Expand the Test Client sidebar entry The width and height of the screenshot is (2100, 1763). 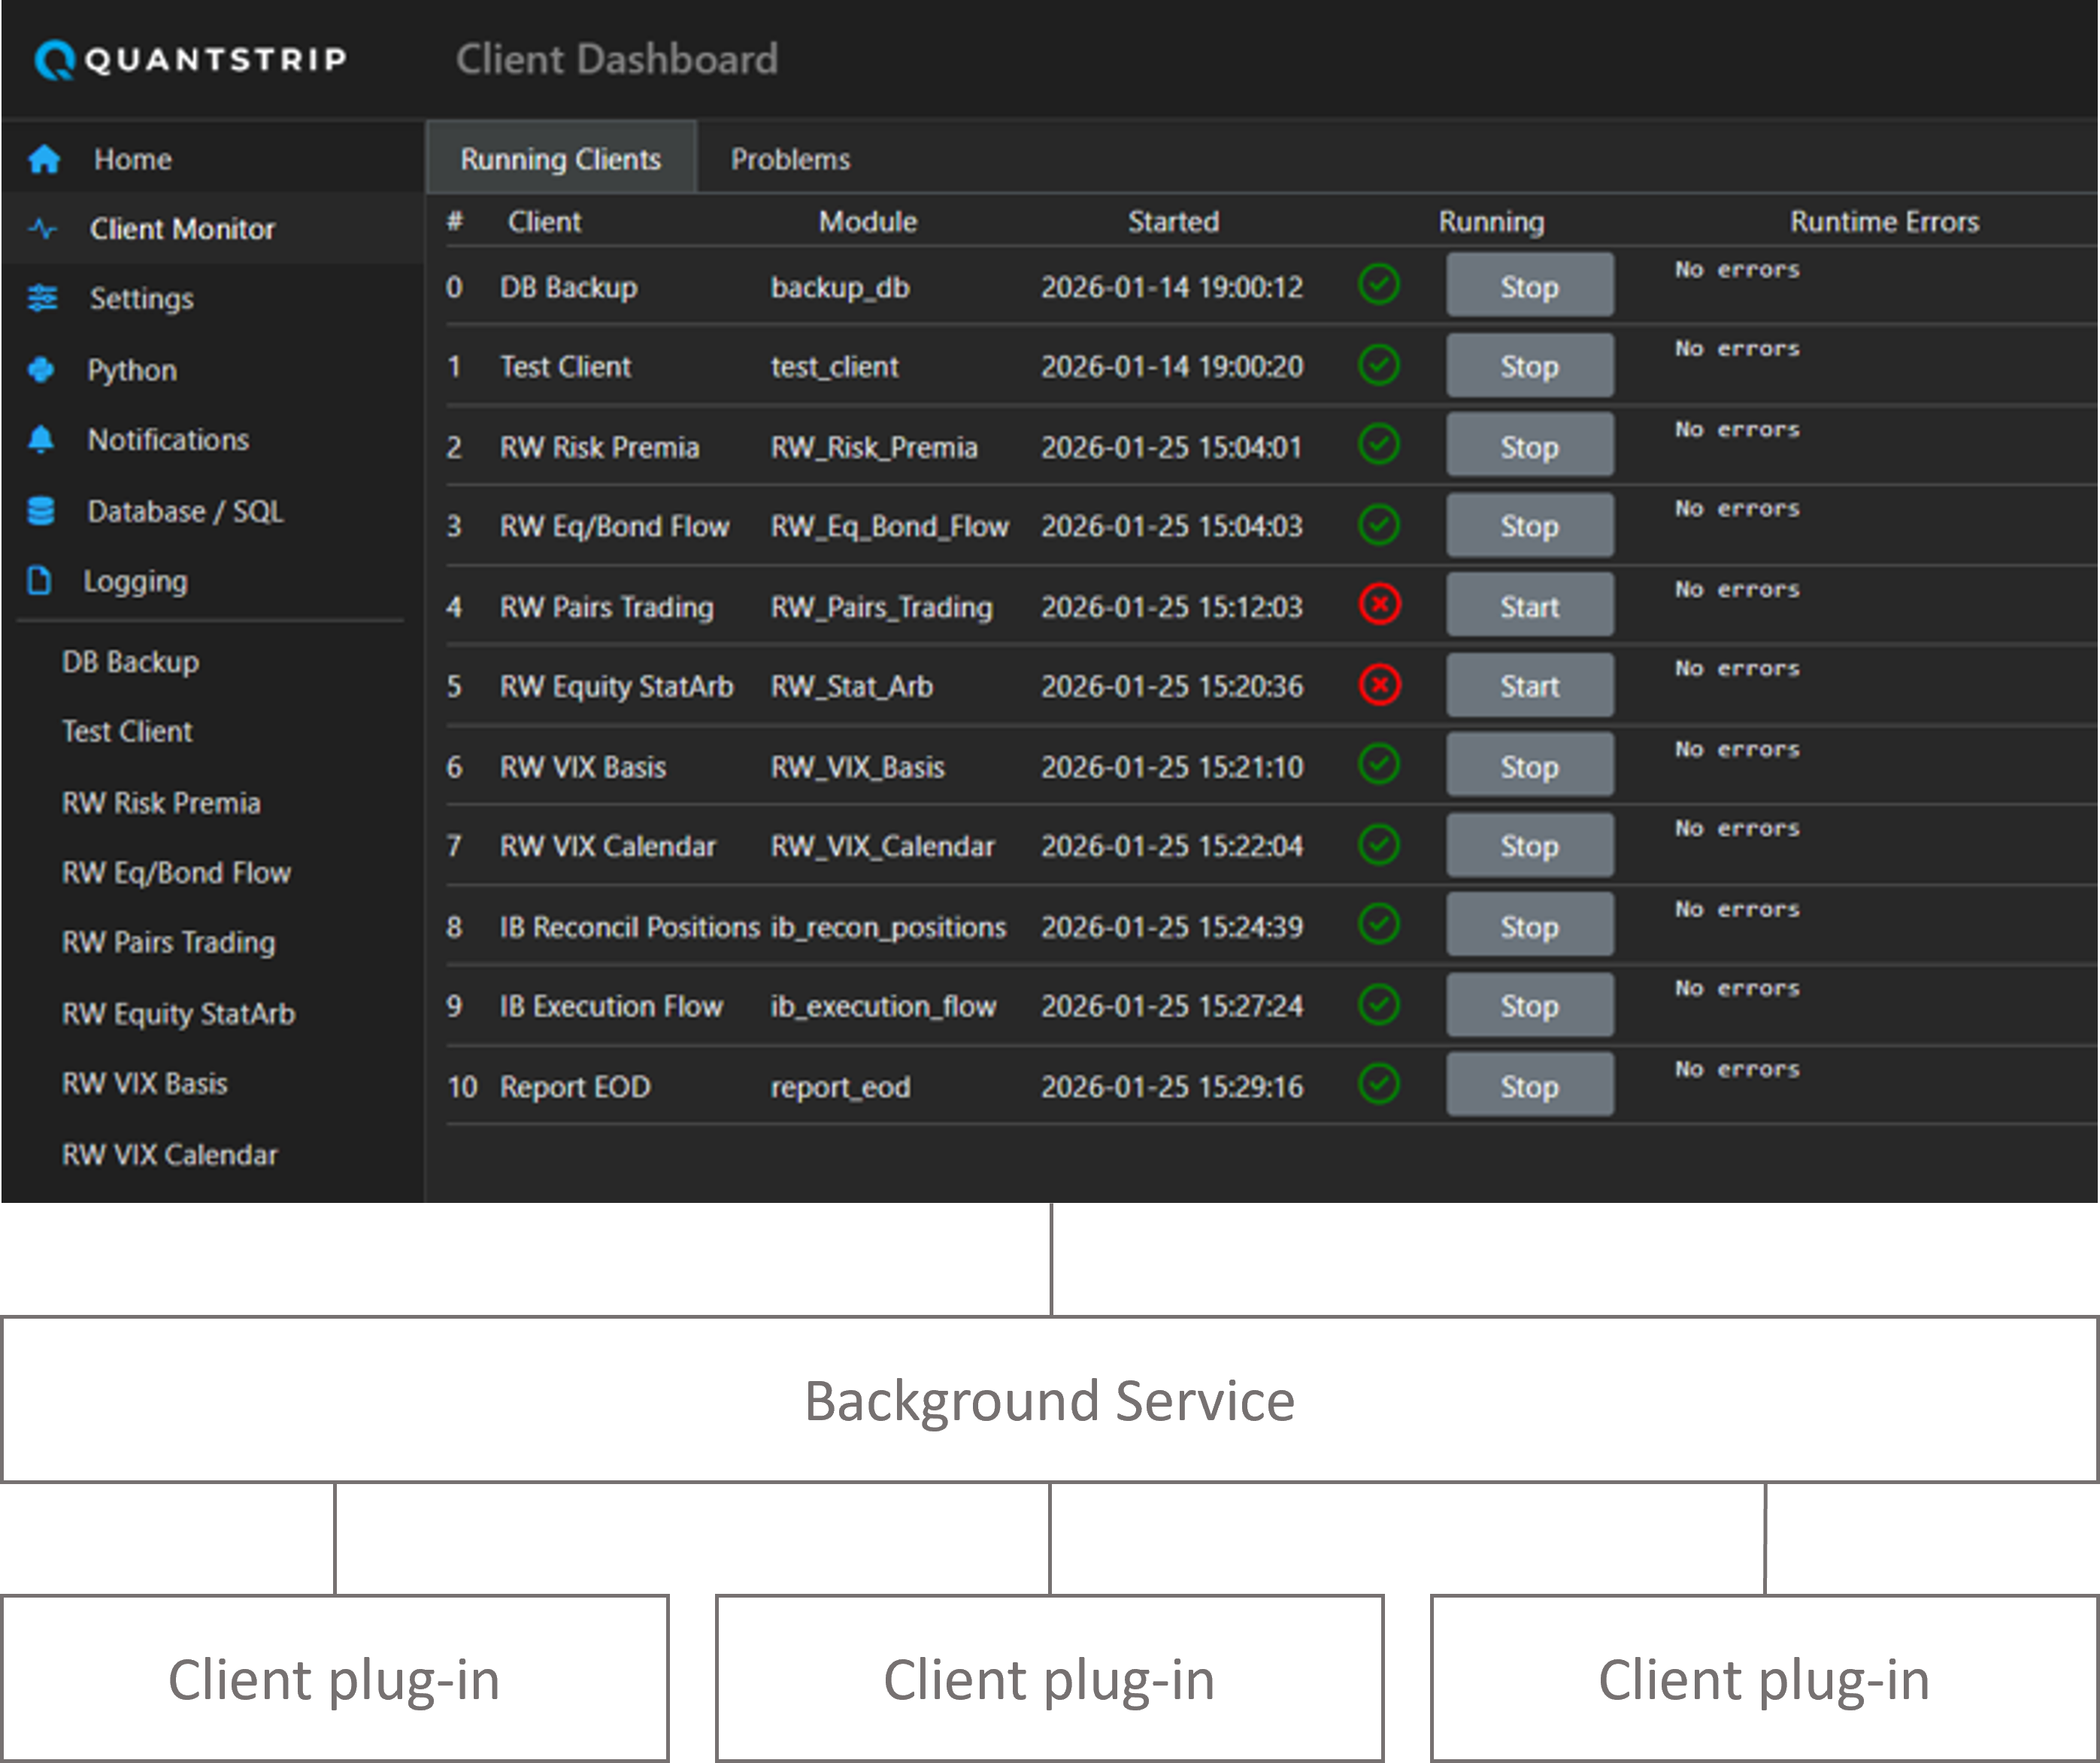127,731
